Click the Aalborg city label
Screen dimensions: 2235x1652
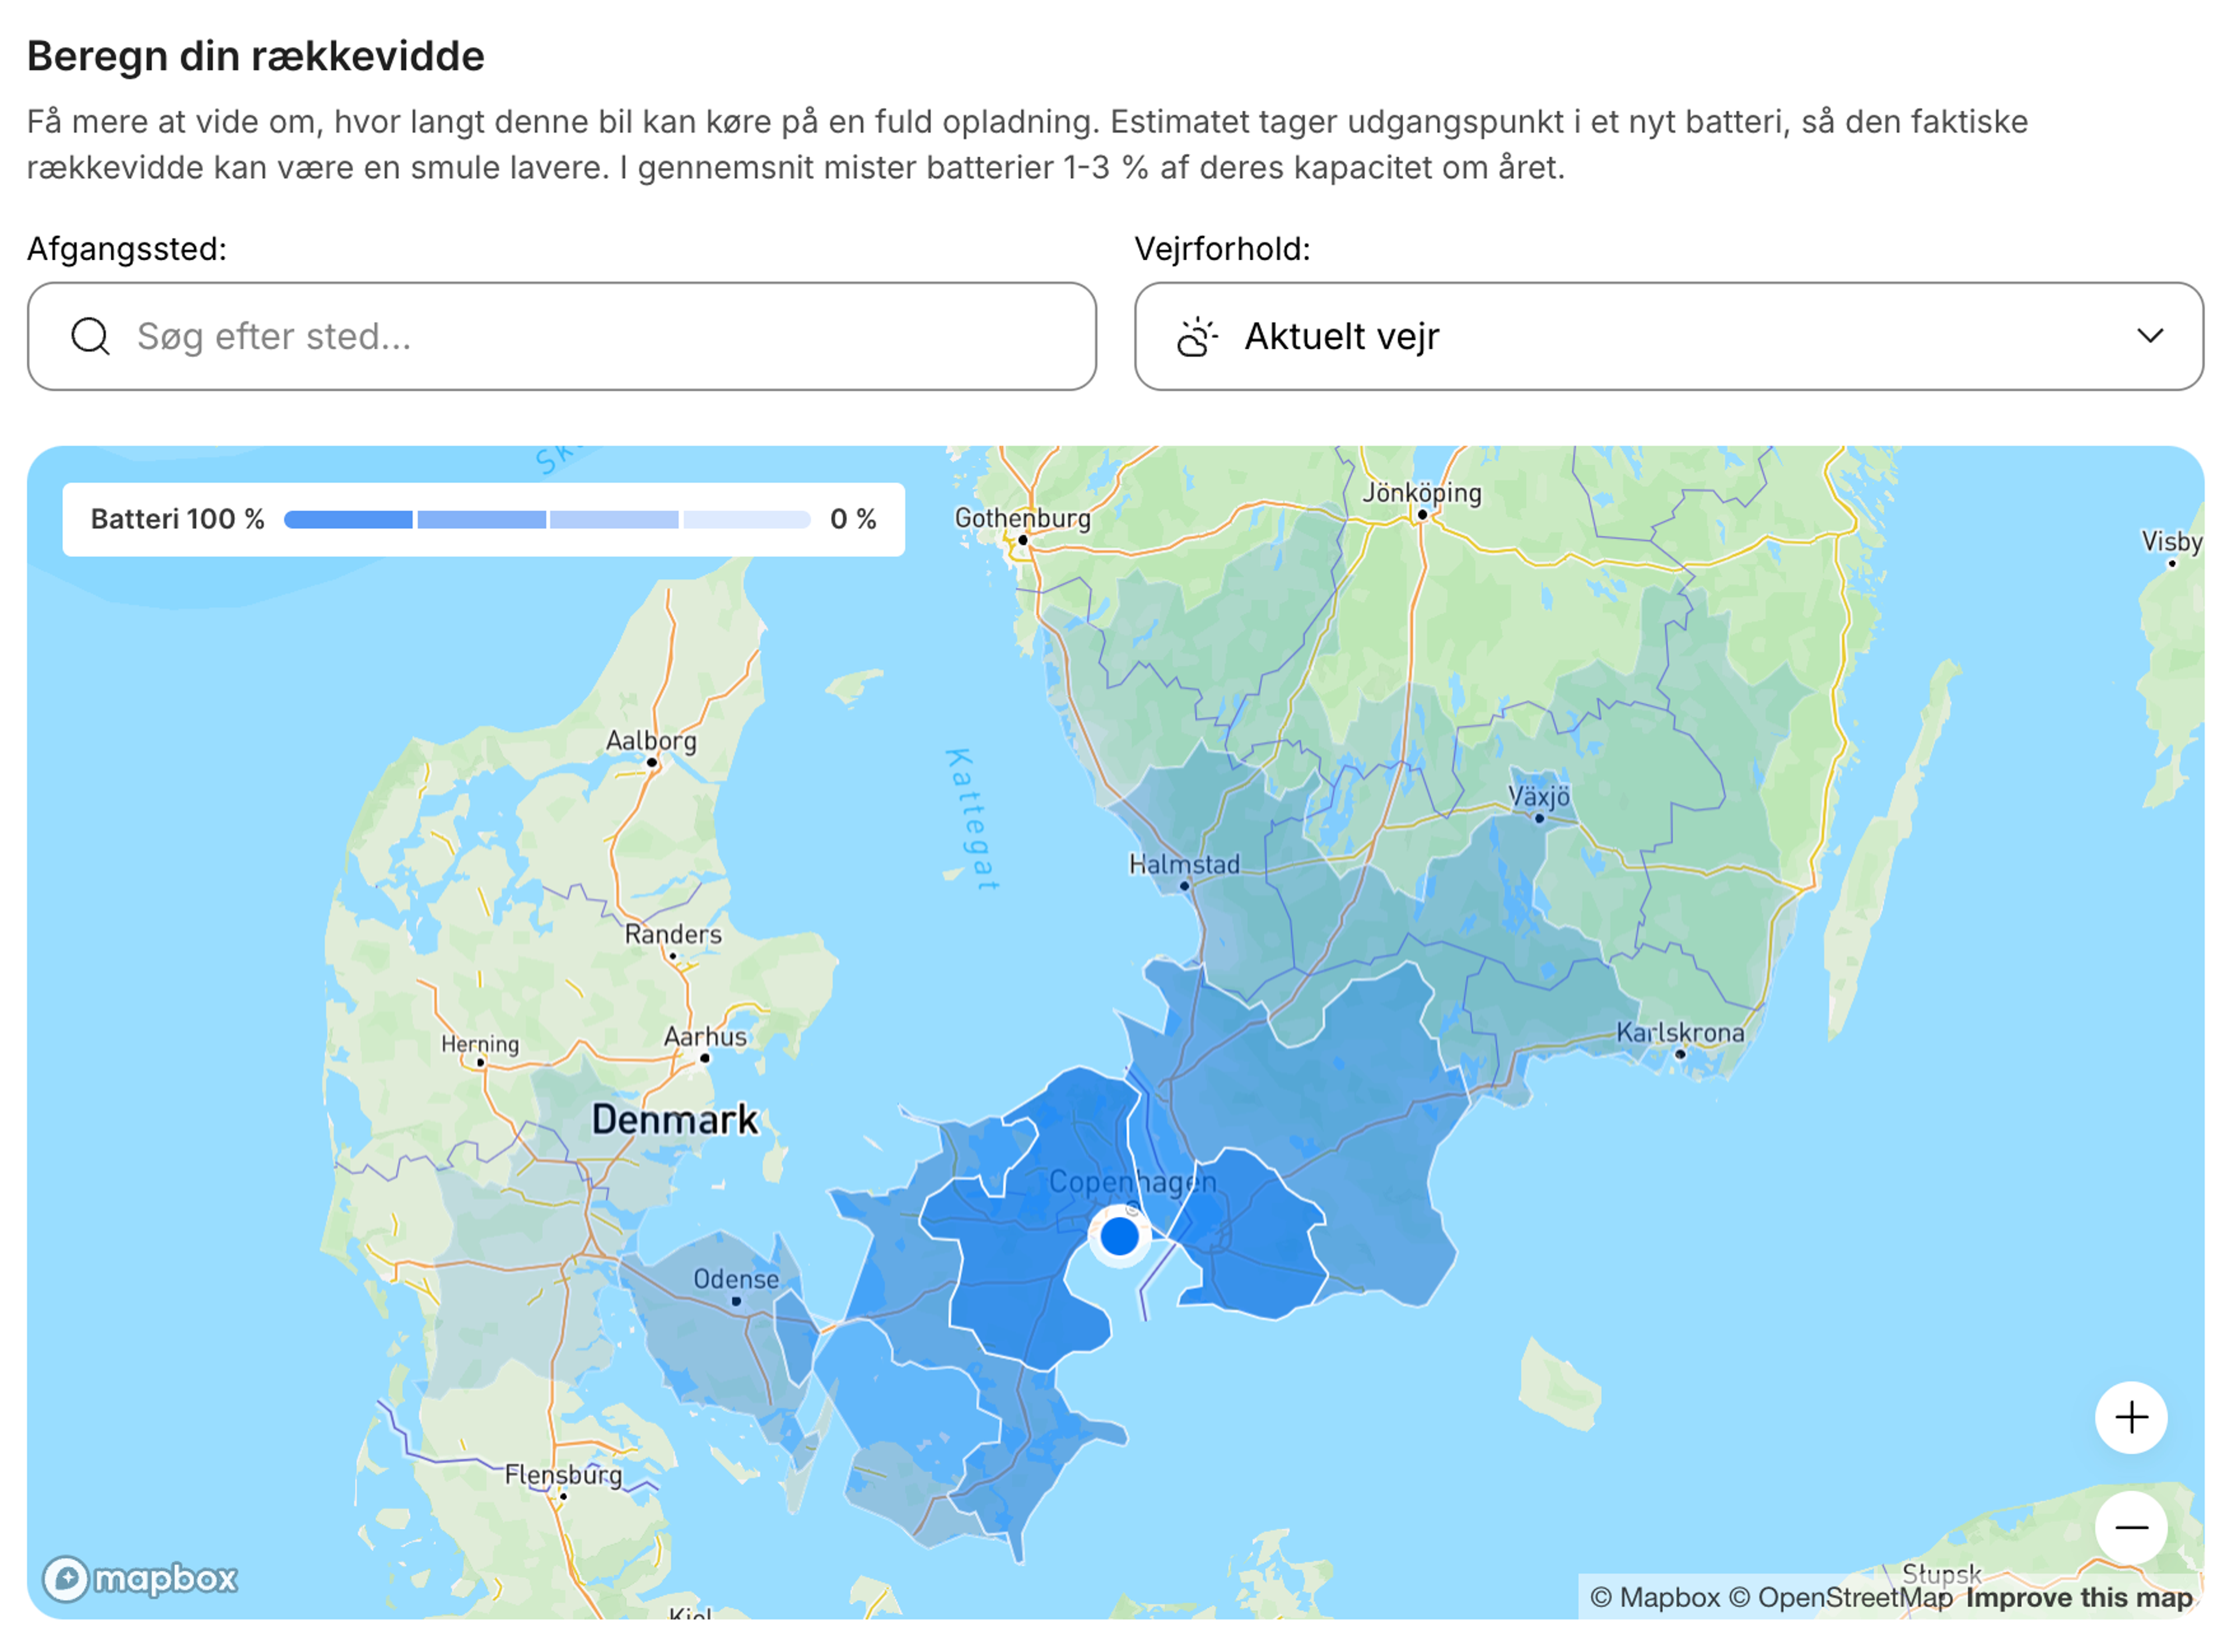[x=651, y=741]
